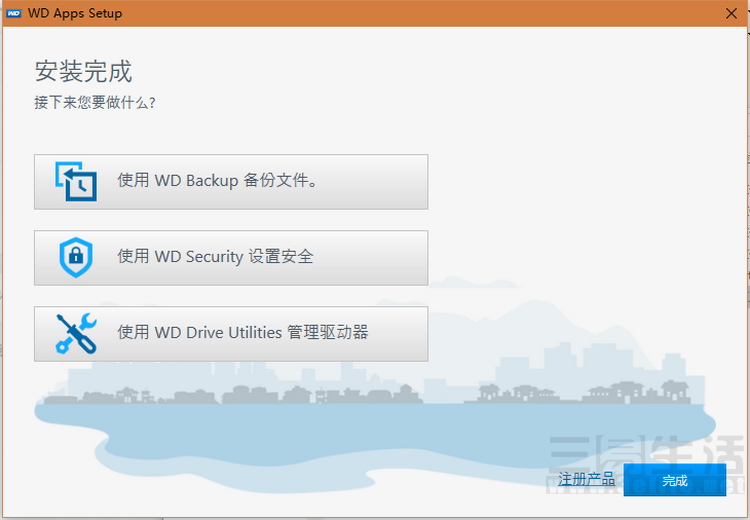
Task: Close the WD Apps Setup window
Action: [x=731, y=13]
